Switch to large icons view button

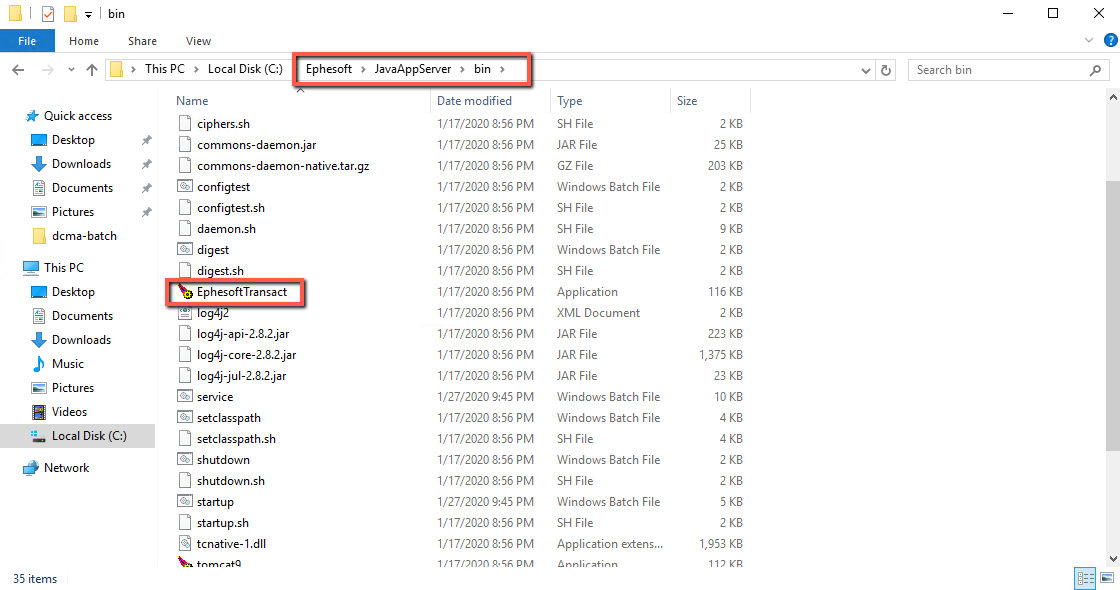[x=1105, y=578]
